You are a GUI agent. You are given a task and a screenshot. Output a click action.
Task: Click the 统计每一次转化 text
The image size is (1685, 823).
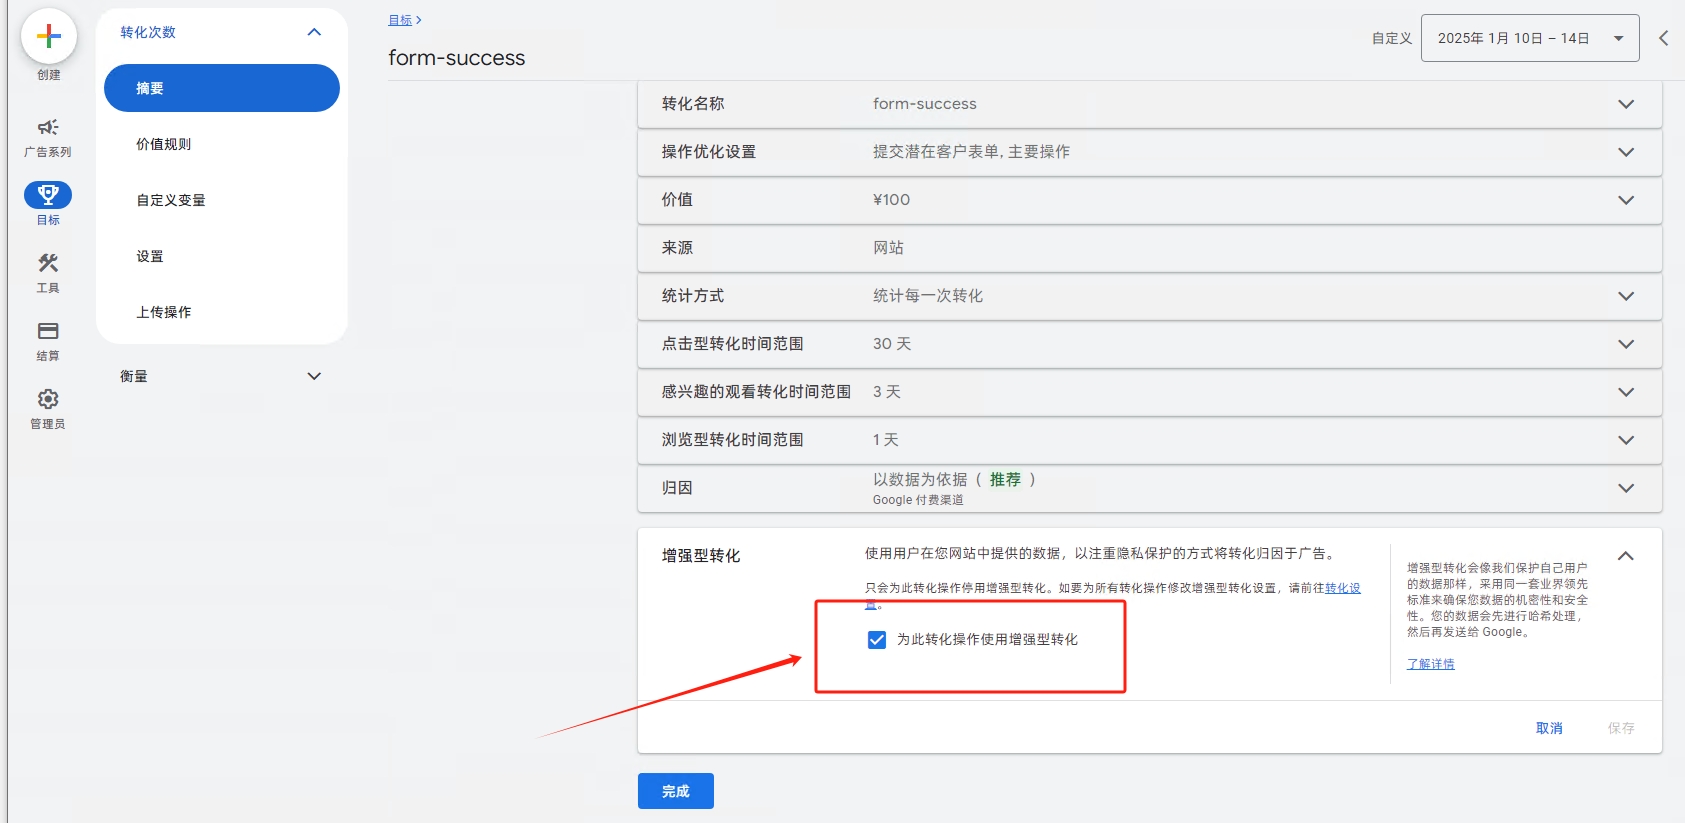point(928,296)
